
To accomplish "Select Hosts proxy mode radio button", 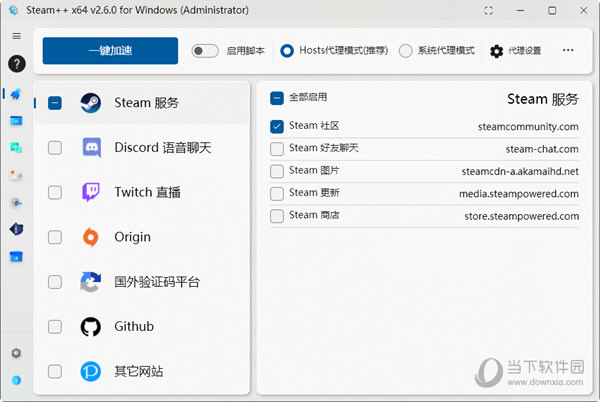I will click(287, 50).
